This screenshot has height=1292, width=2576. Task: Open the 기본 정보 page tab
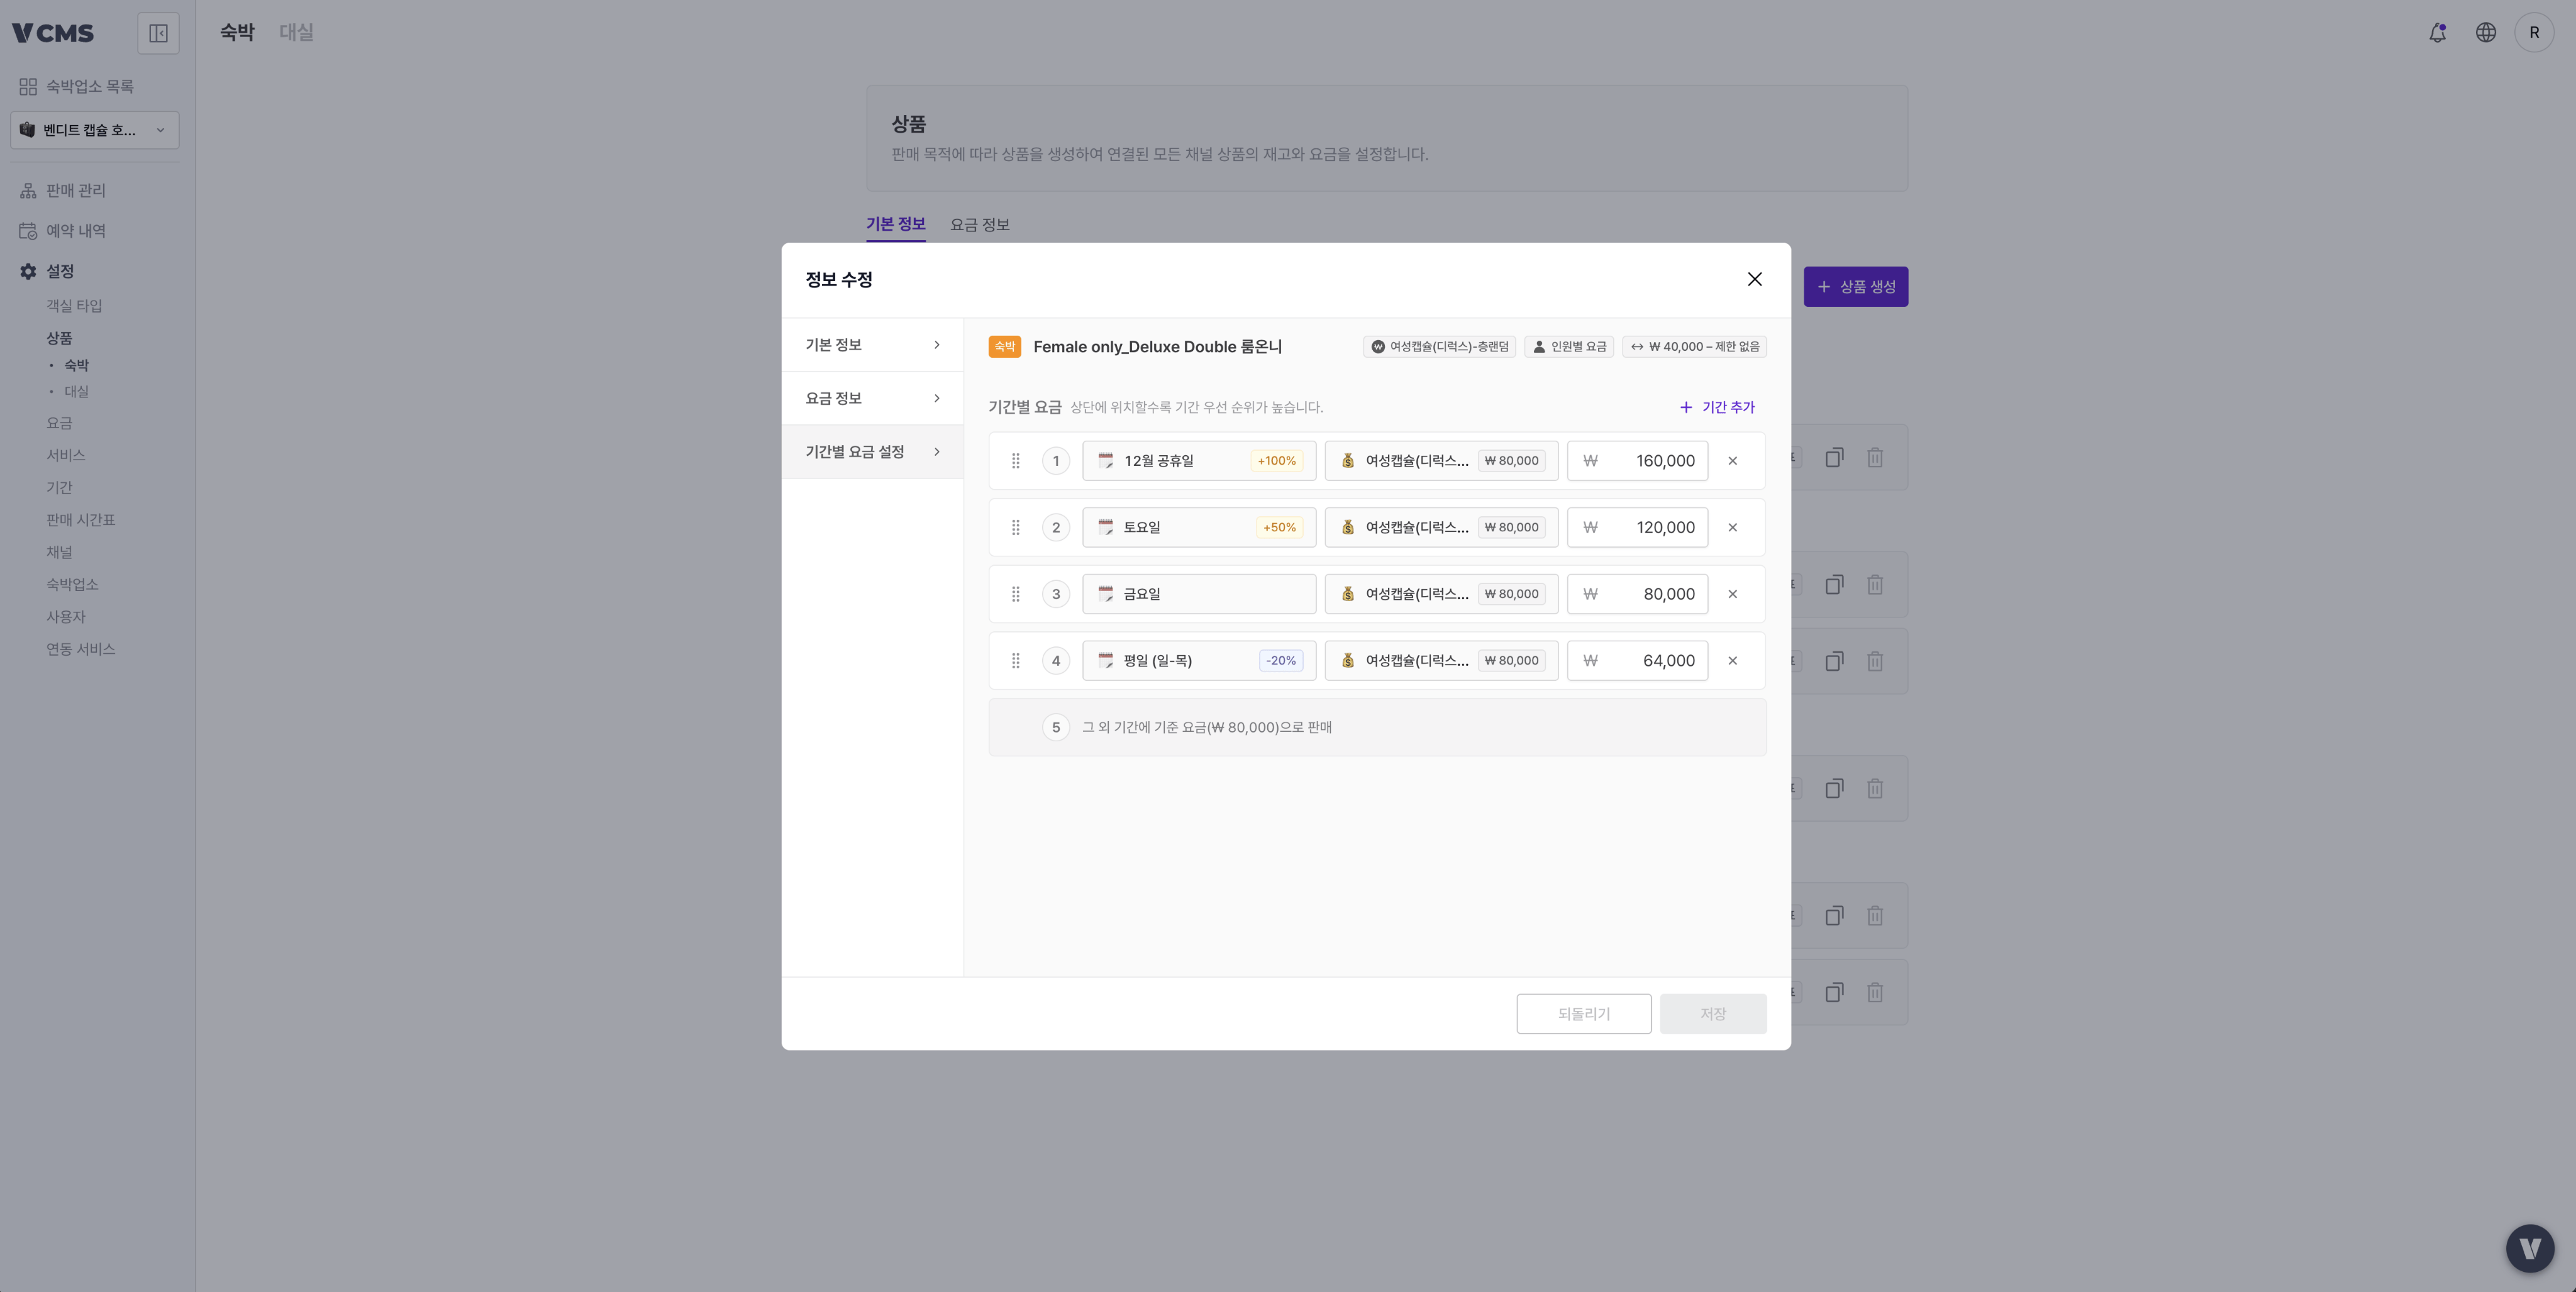click(895, 225)
